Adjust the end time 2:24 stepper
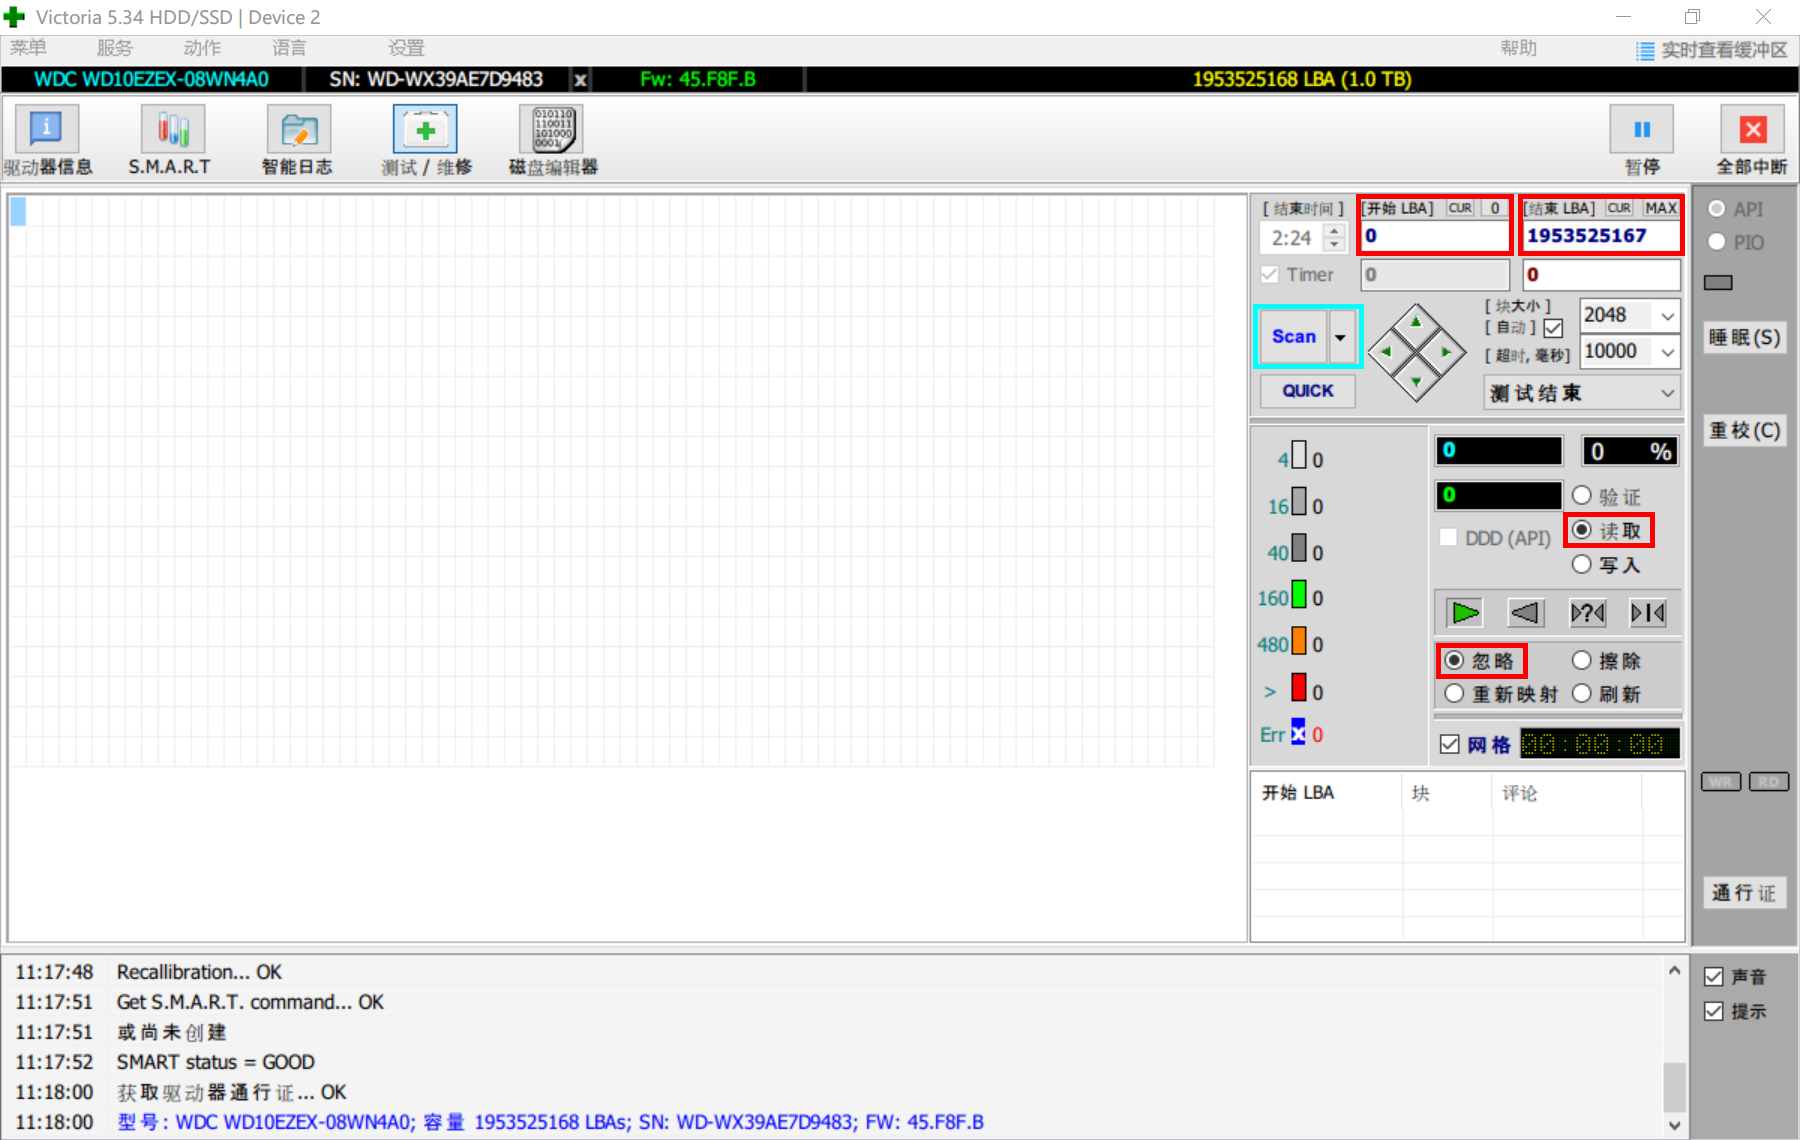Viewport: 1800px width, 1140px height. tap(1334, 238)
